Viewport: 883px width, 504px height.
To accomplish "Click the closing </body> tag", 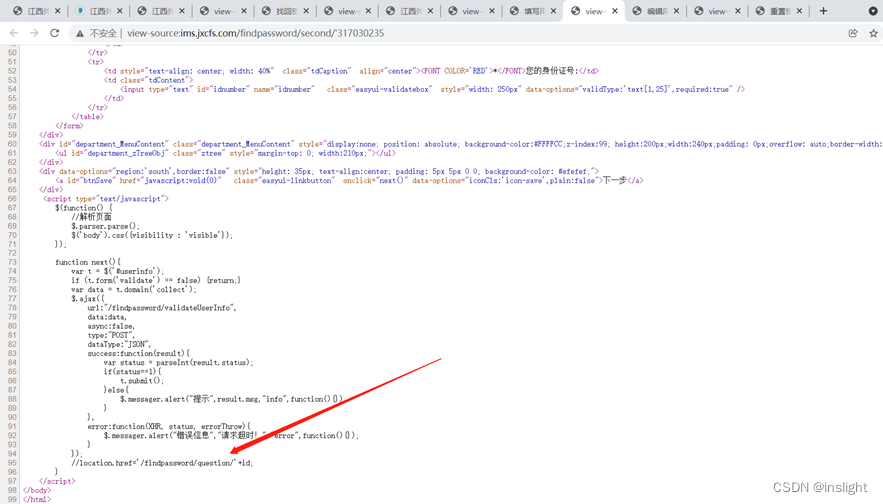I will tap(37, 490).
